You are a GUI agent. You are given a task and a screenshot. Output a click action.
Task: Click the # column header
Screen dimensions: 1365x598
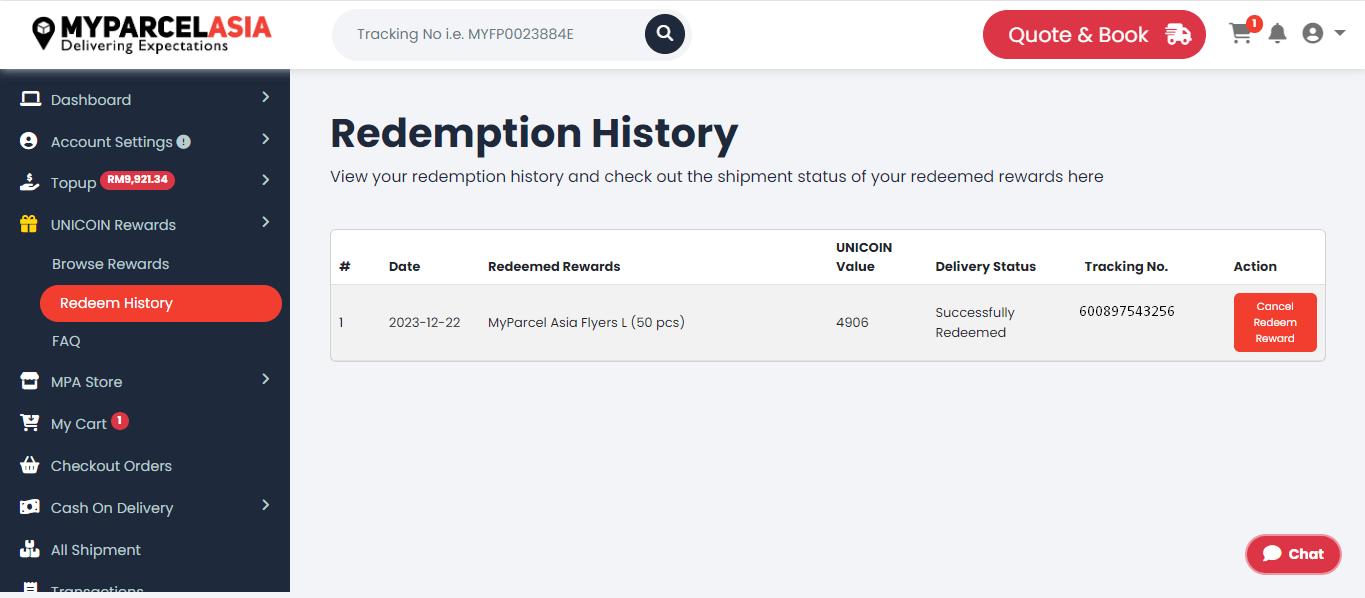pyautogui.click(x=345, y=266)
